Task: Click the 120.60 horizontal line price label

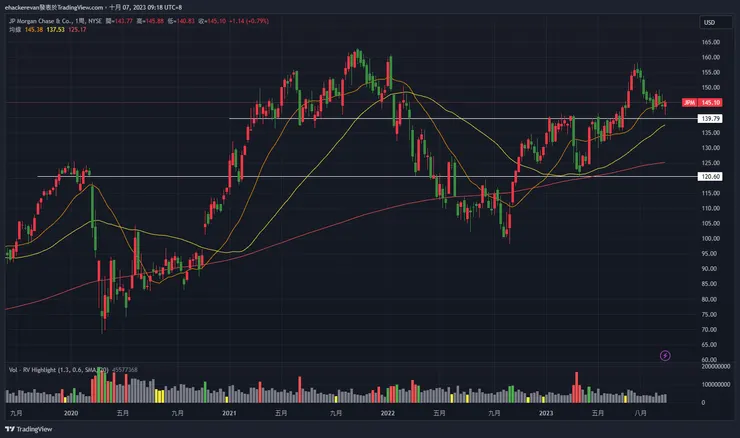Action: 710,177
